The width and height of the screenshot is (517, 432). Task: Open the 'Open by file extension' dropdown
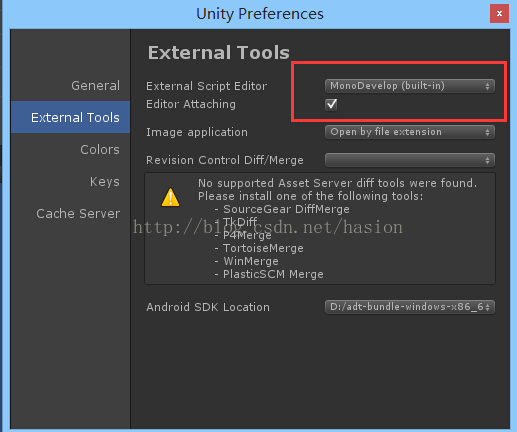[x=410, y=132]
